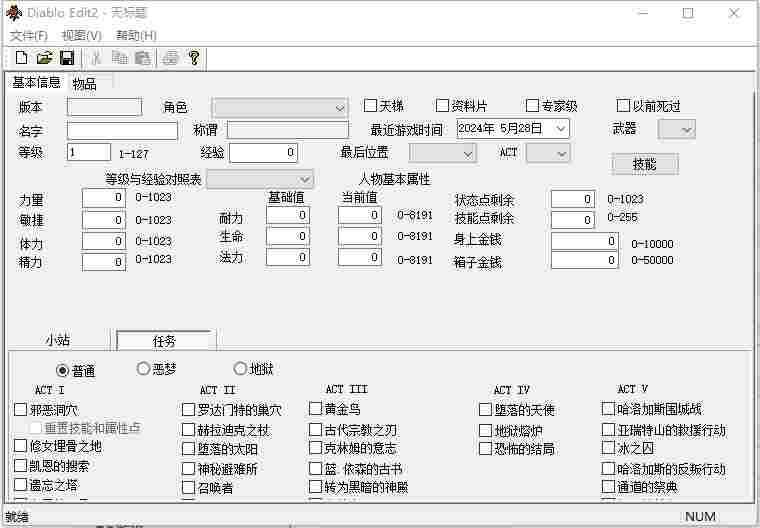Check the 以前死过 checkbox
Image resolution: width=760 pixels, height=528 pixels.
click(x=623, y=105)
